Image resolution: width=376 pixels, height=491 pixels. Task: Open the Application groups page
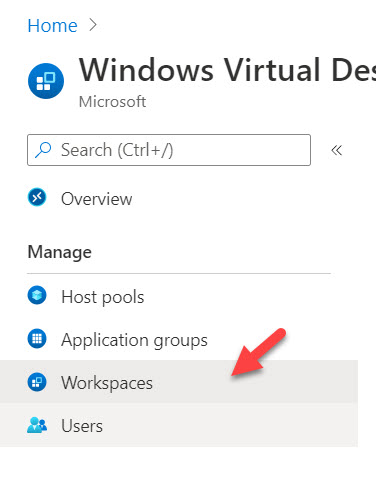pyautogui.click(x=134, y=340)
